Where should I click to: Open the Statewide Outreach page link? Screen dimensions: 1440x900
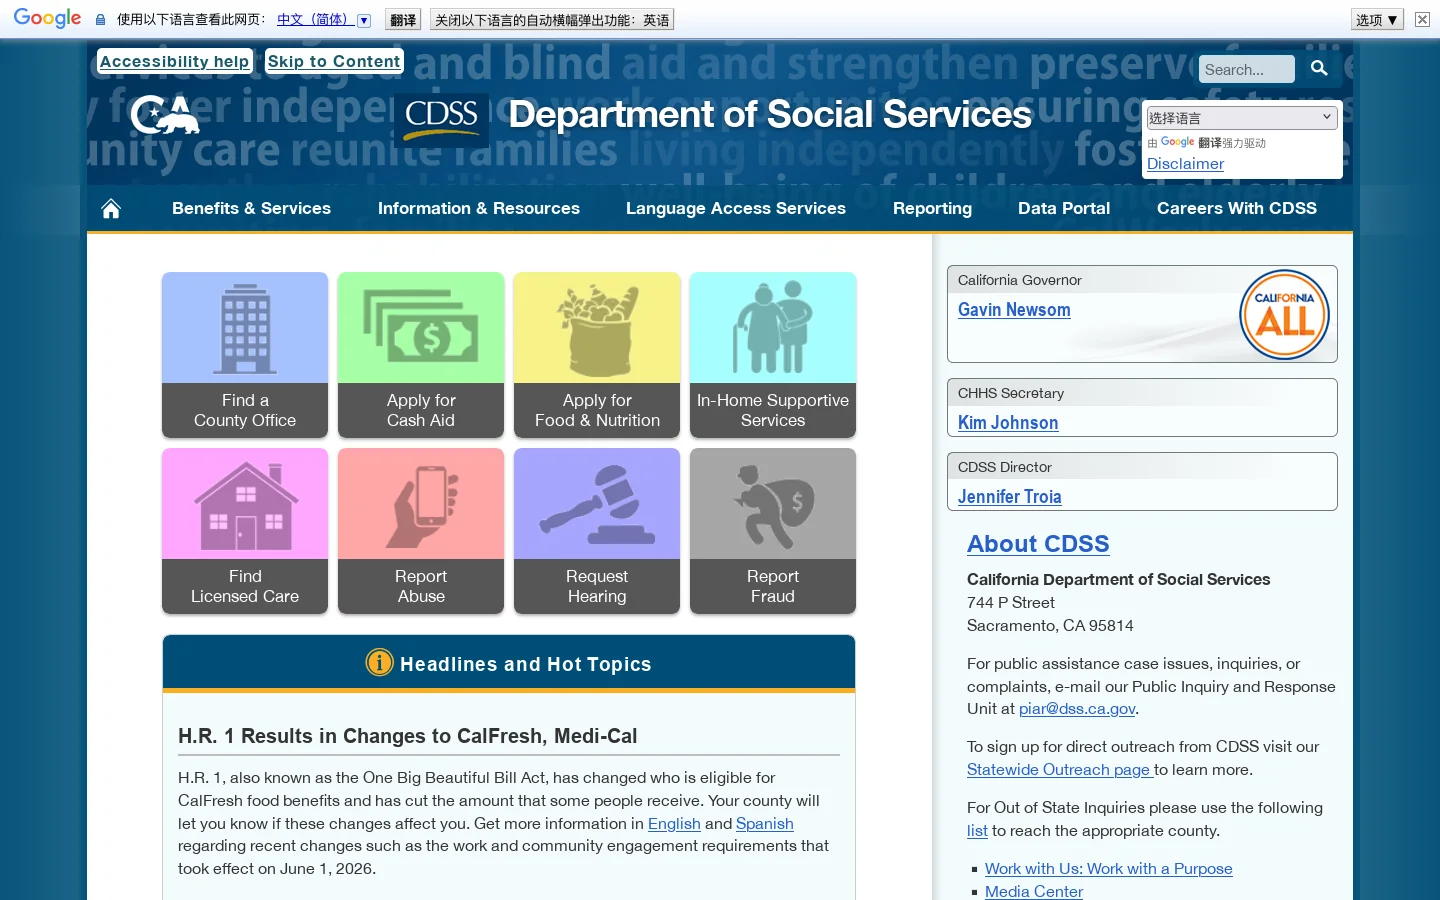[x=1060, y=769]
